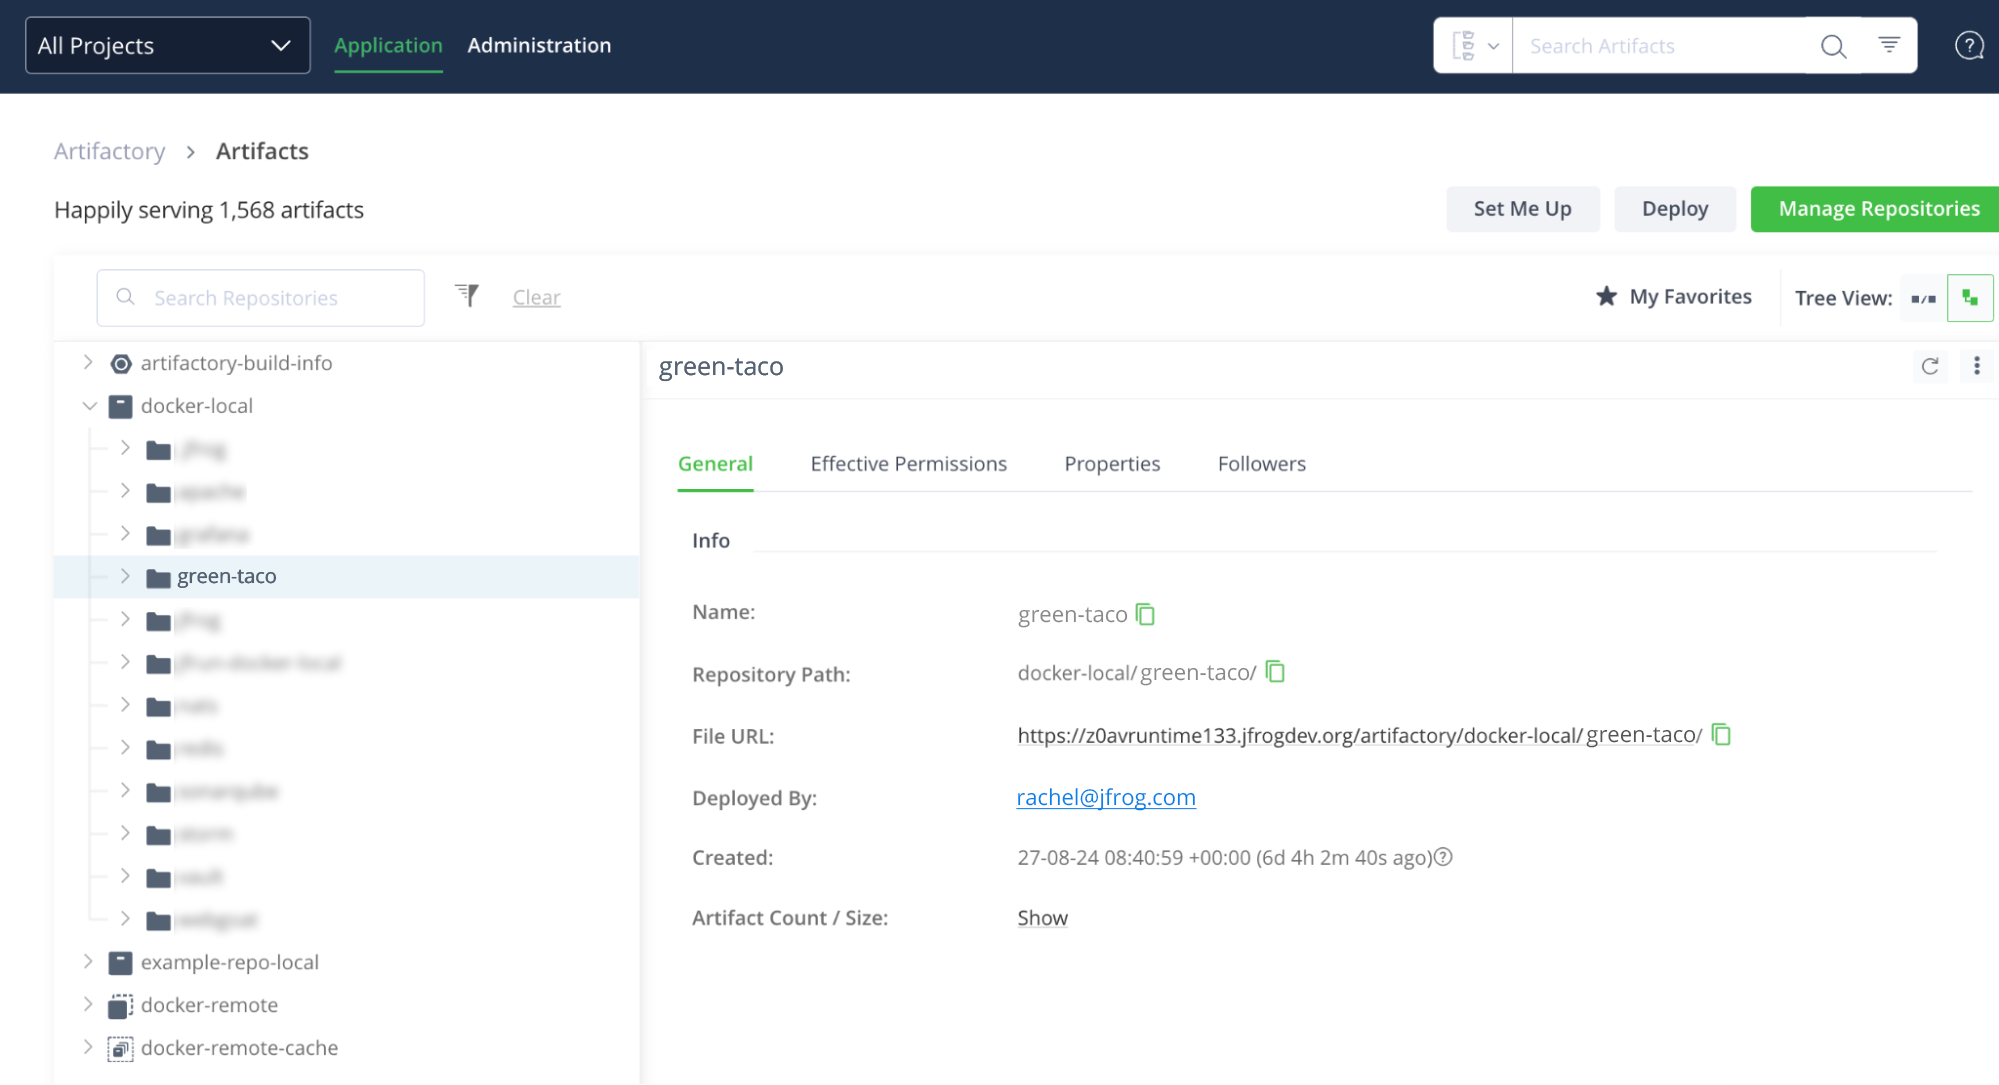Viewport: 1999px width, 1085px height.
Task: Open the repository filter funnel icon
Action: click(467, 295)
